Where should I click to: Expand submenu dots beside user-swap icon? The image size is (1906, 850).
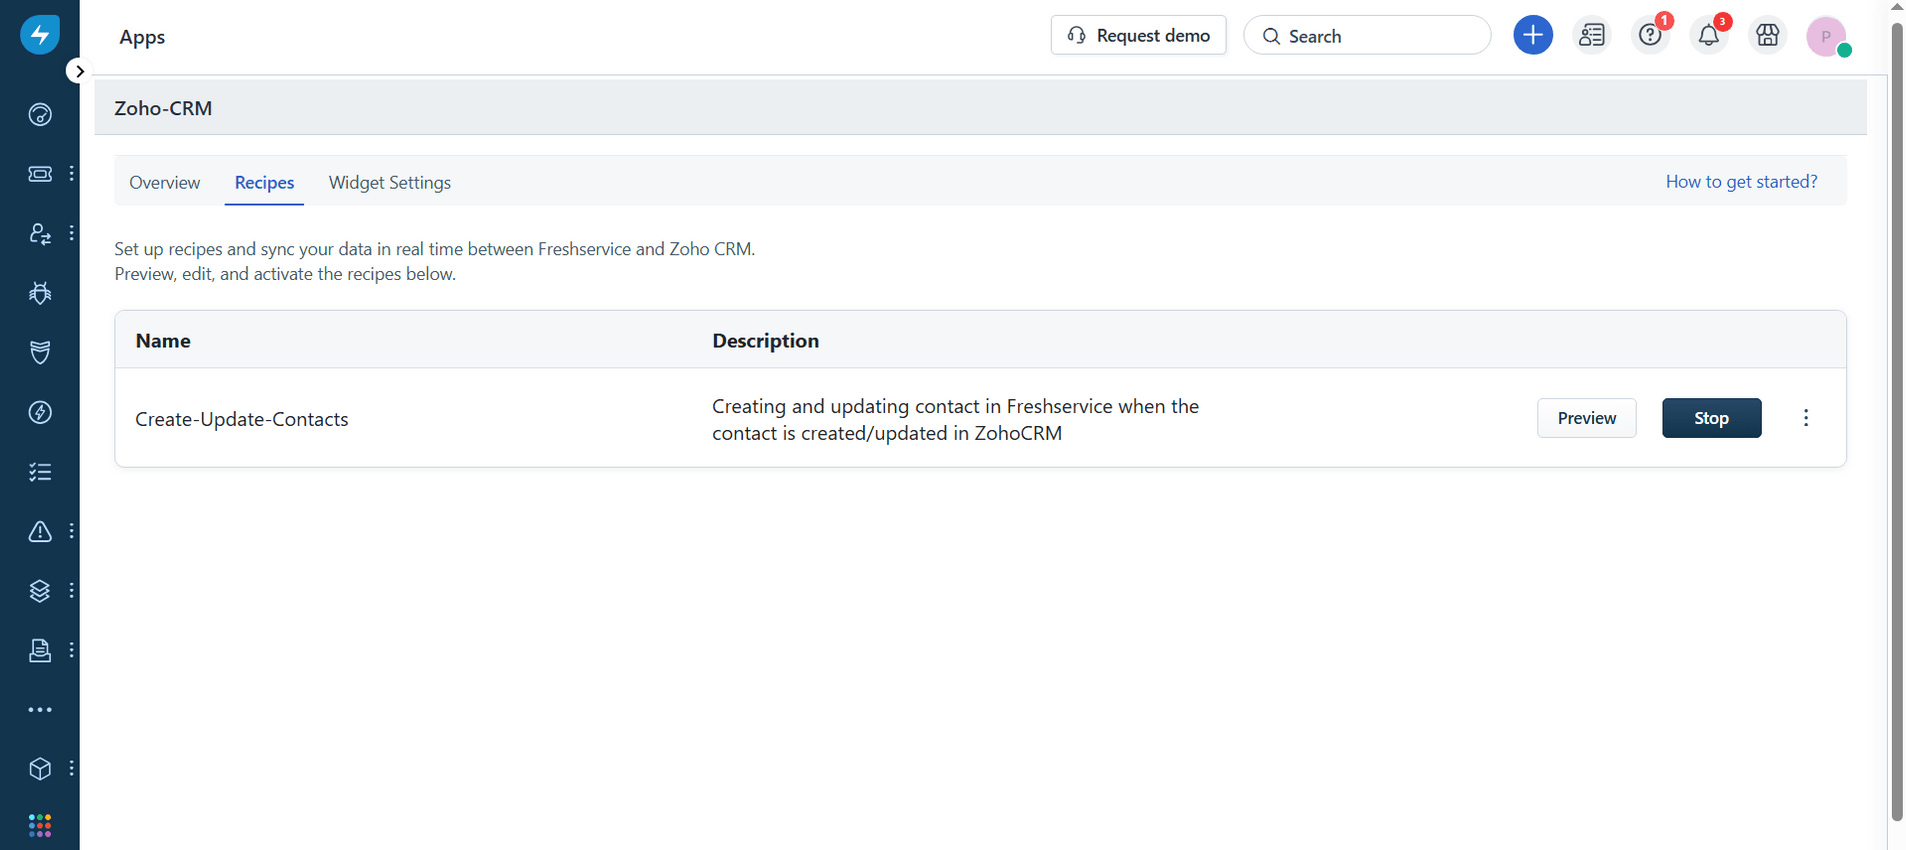[x=72, y=233]
